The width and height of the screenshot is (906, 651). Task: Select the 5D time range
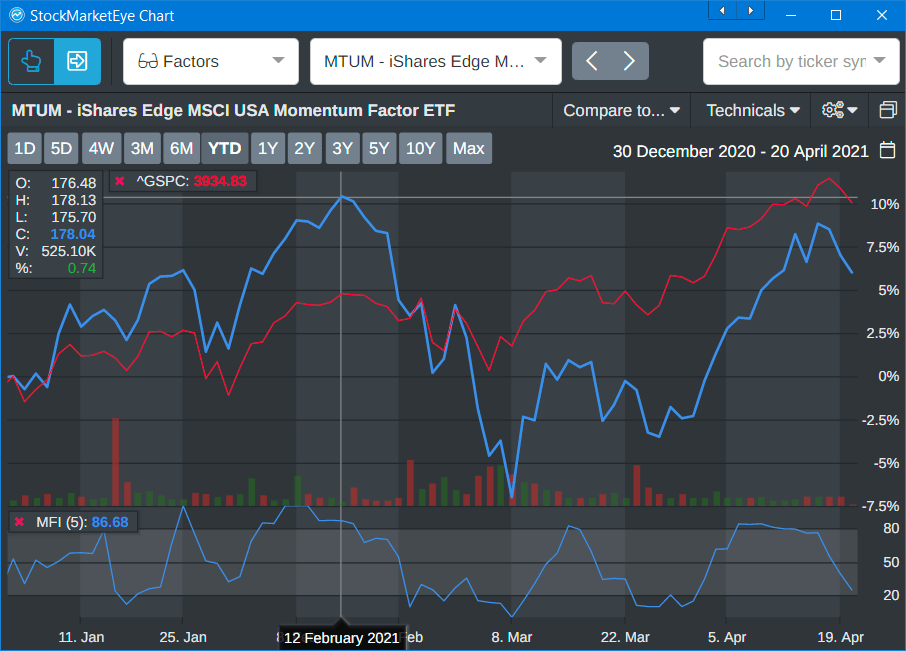point(61,148)
